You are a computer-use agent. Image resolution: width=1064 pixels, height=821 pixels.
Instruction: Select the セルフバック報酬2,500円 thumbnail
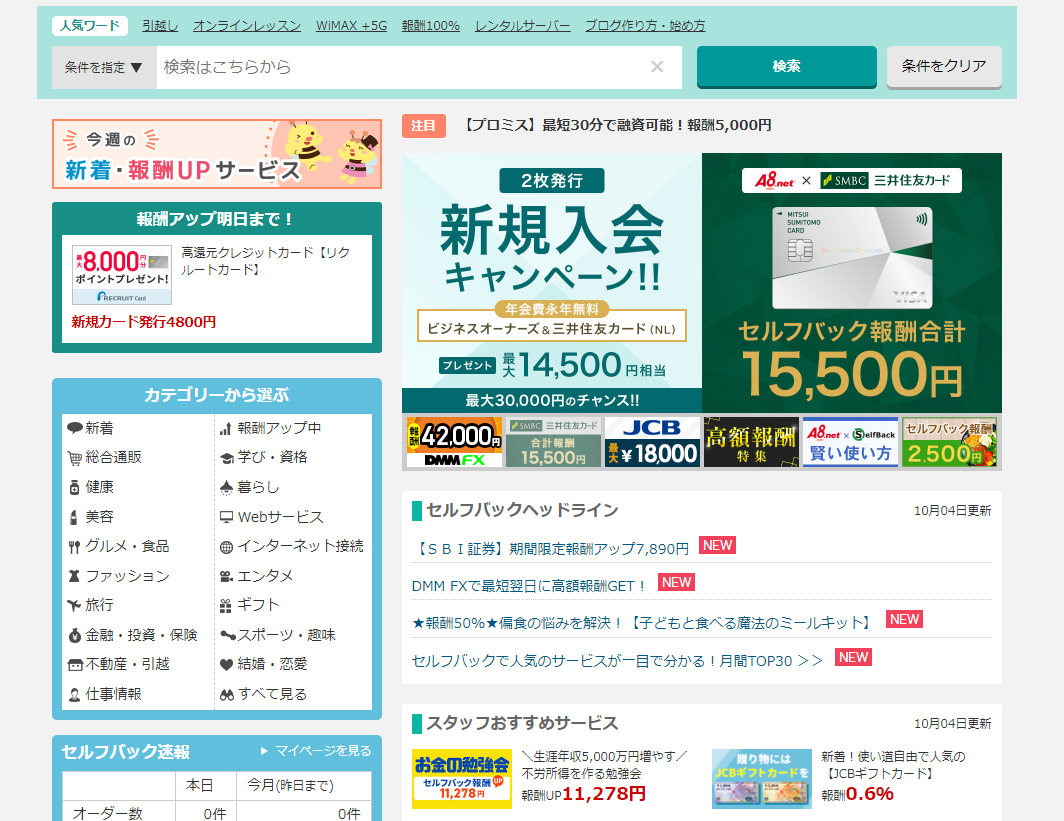(949, 442)
